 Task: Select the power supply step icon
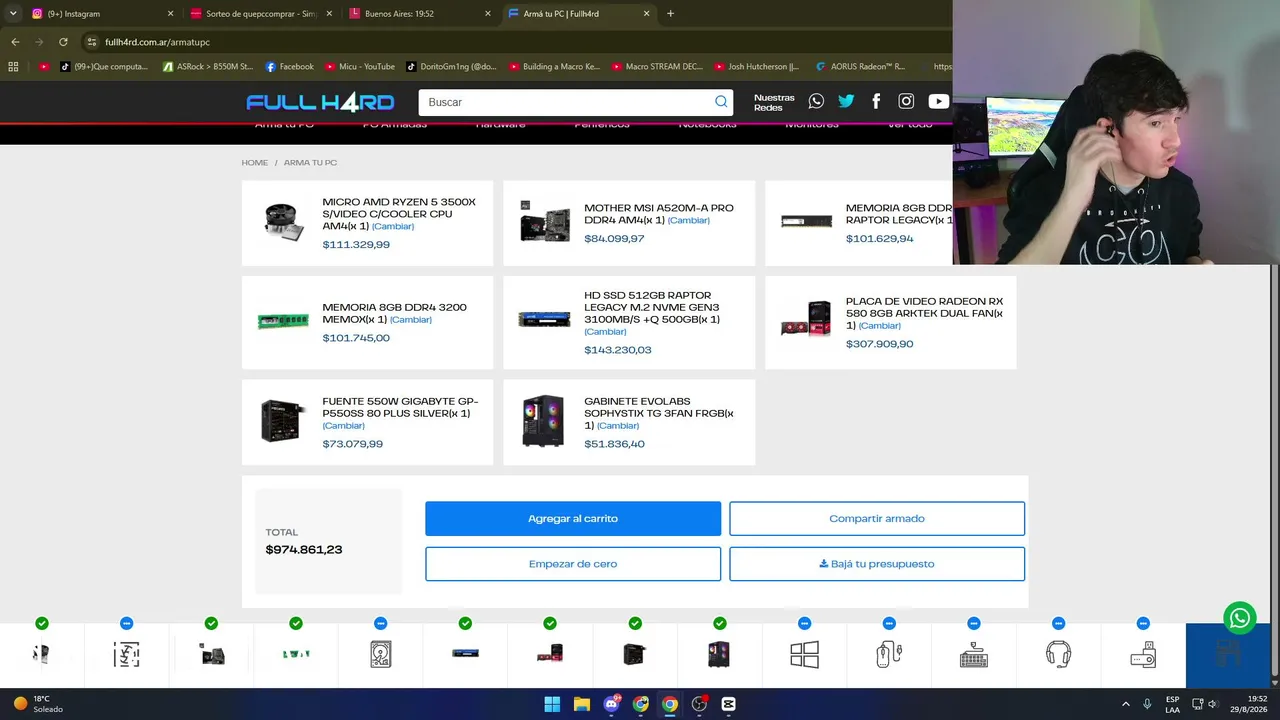[x=634, y=654]
